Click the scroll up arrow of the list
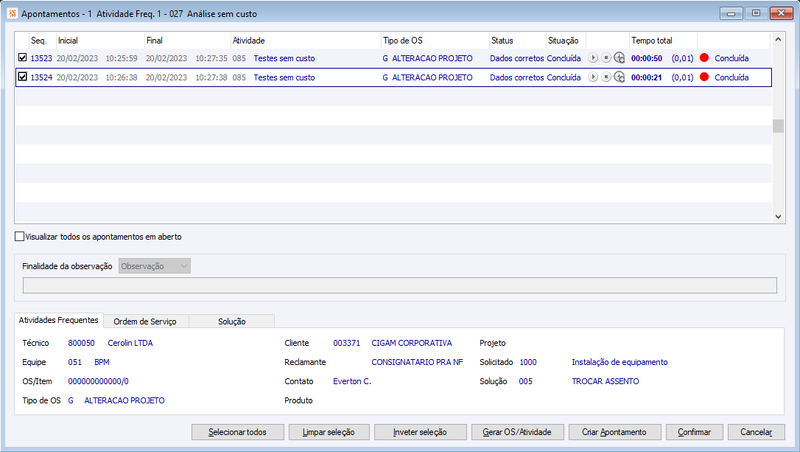The image size is (800, 452). coord(778,39)
